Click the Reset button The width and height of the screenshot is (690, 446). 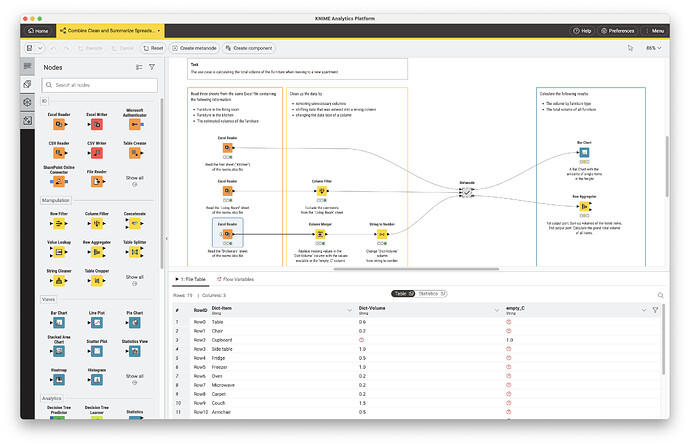(x=153, y=48)
